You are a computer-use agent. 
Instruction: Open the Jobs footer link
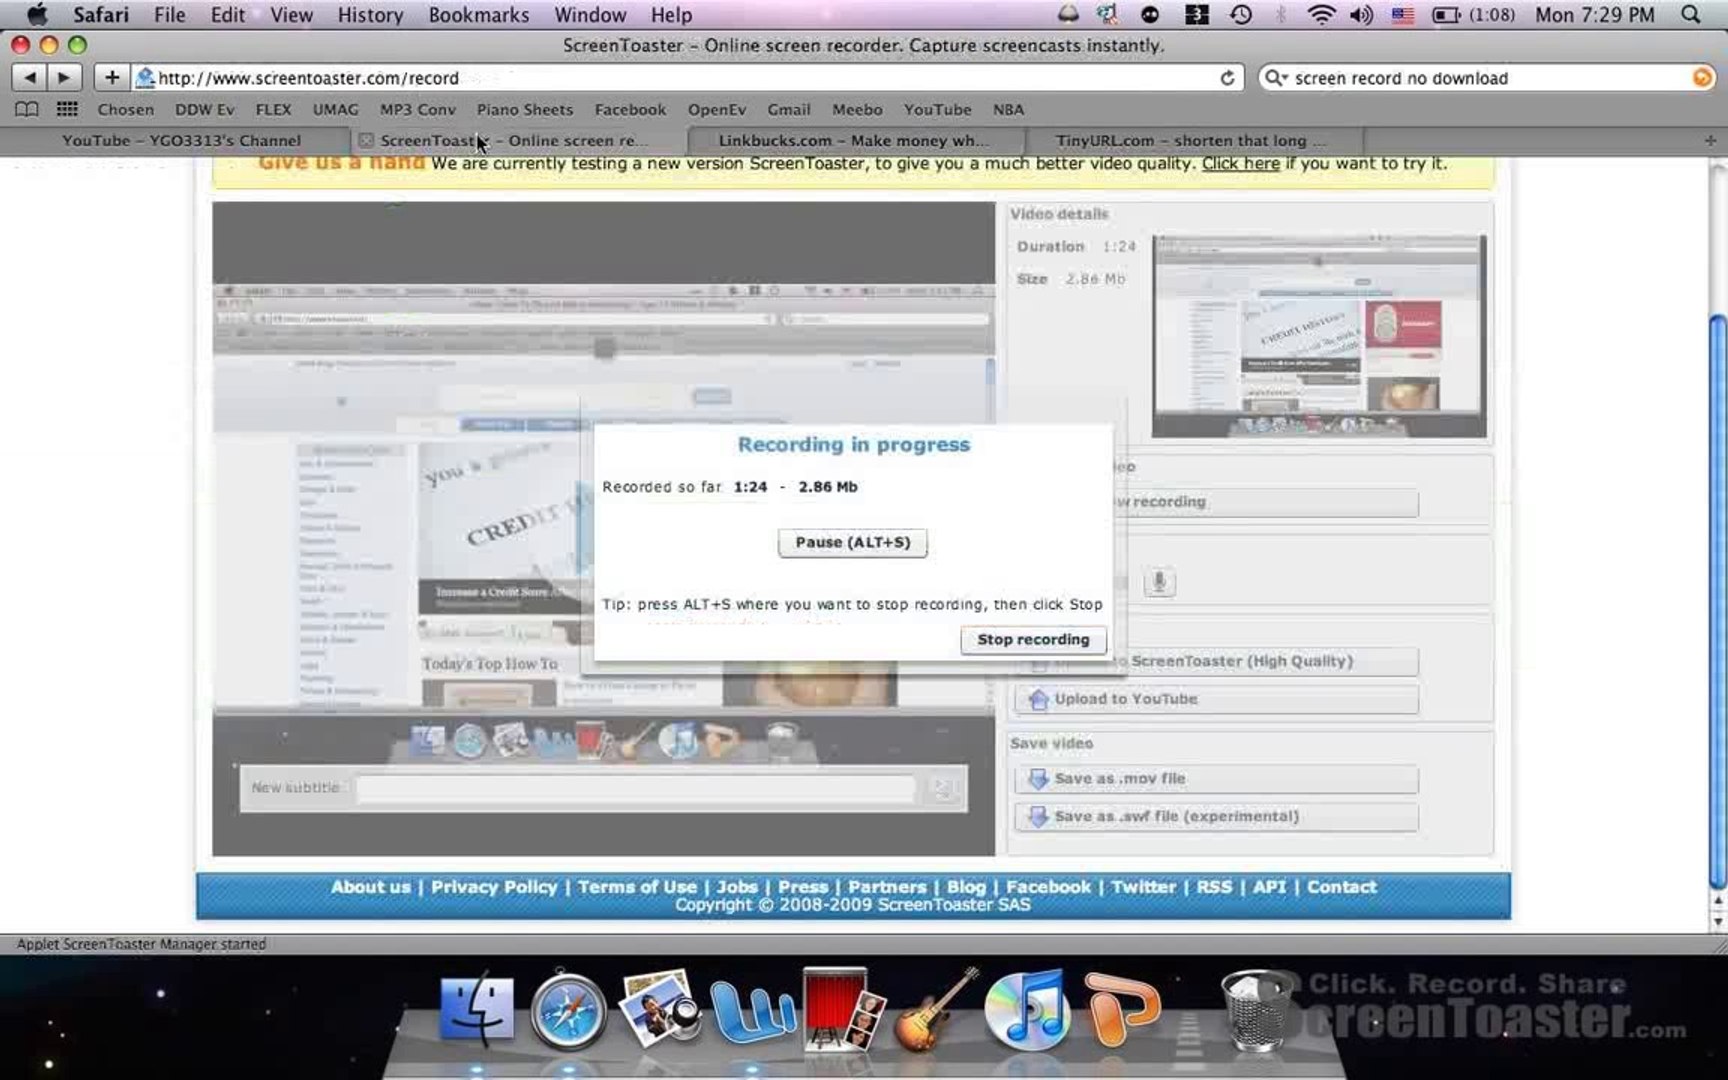point(737,887)
